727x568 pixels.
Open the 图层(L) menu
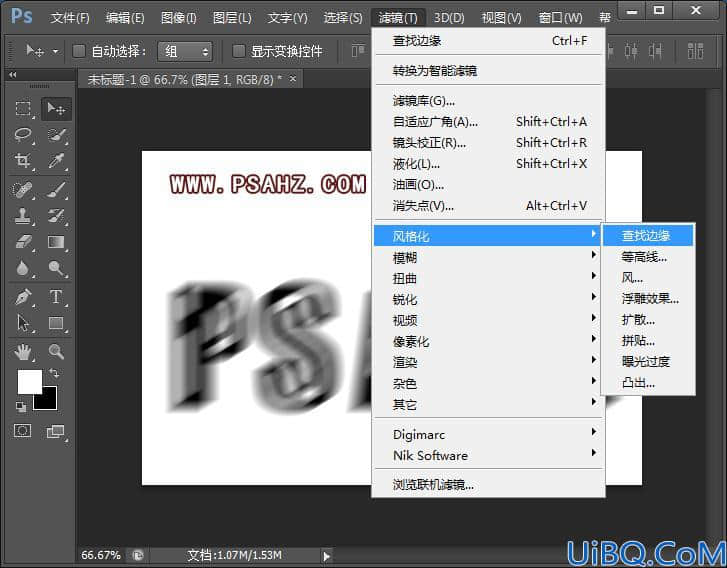coord(232,18)
